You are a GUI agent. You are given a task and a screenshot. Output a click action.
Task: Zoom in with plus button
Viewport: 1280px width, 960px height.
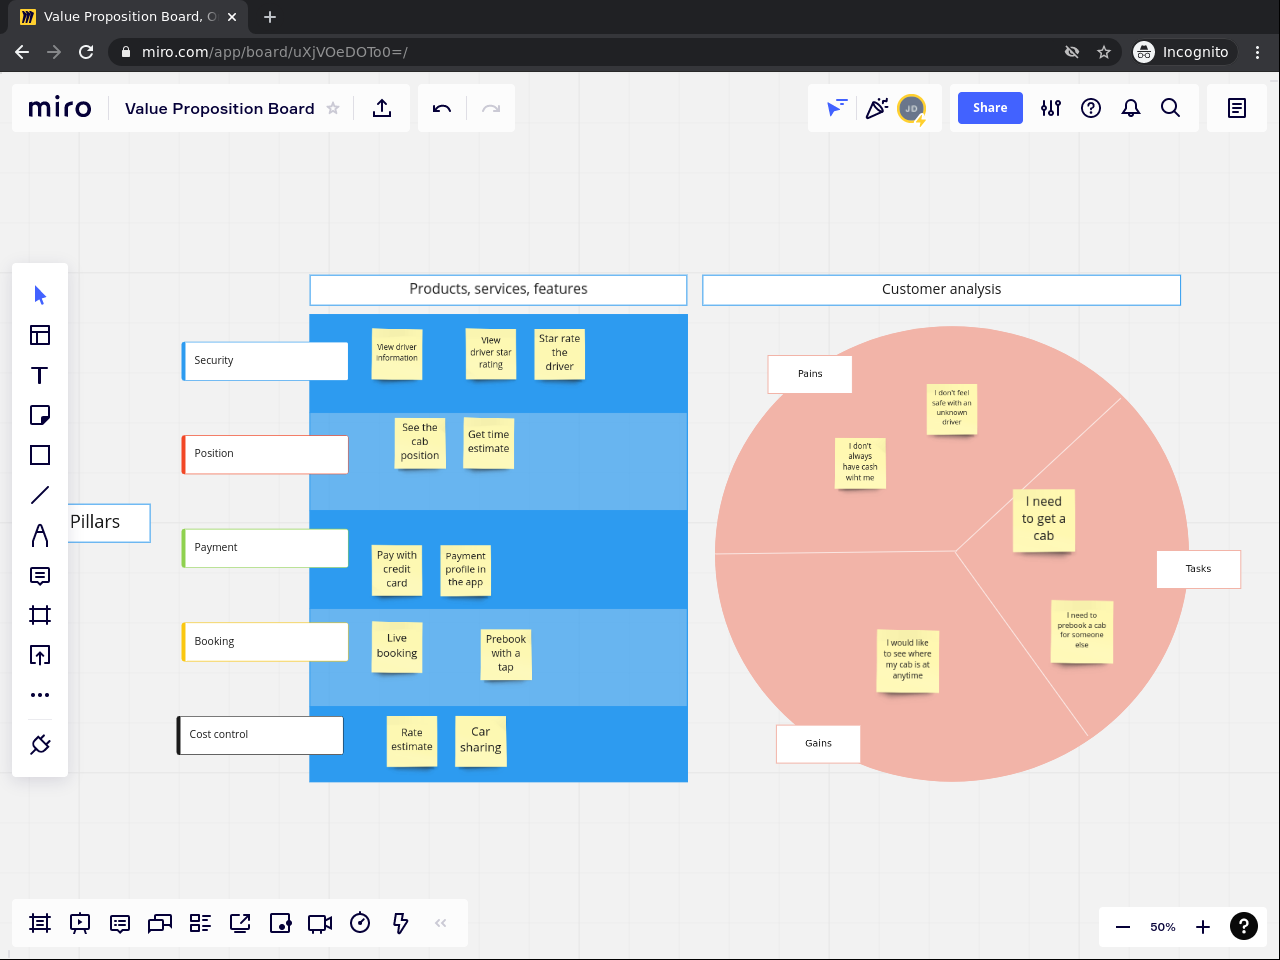pyautogui.click(x=1203, y=927)
